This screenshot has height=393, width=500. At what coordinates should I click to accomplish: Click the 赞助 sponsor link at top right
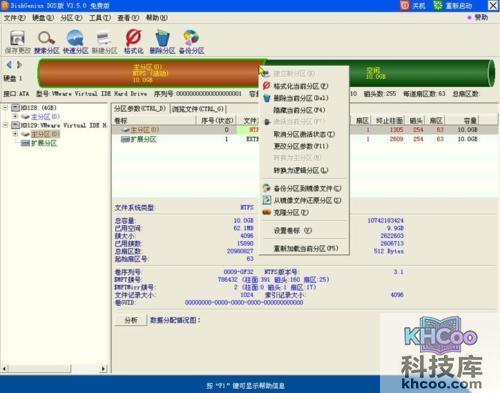point(478,17)
